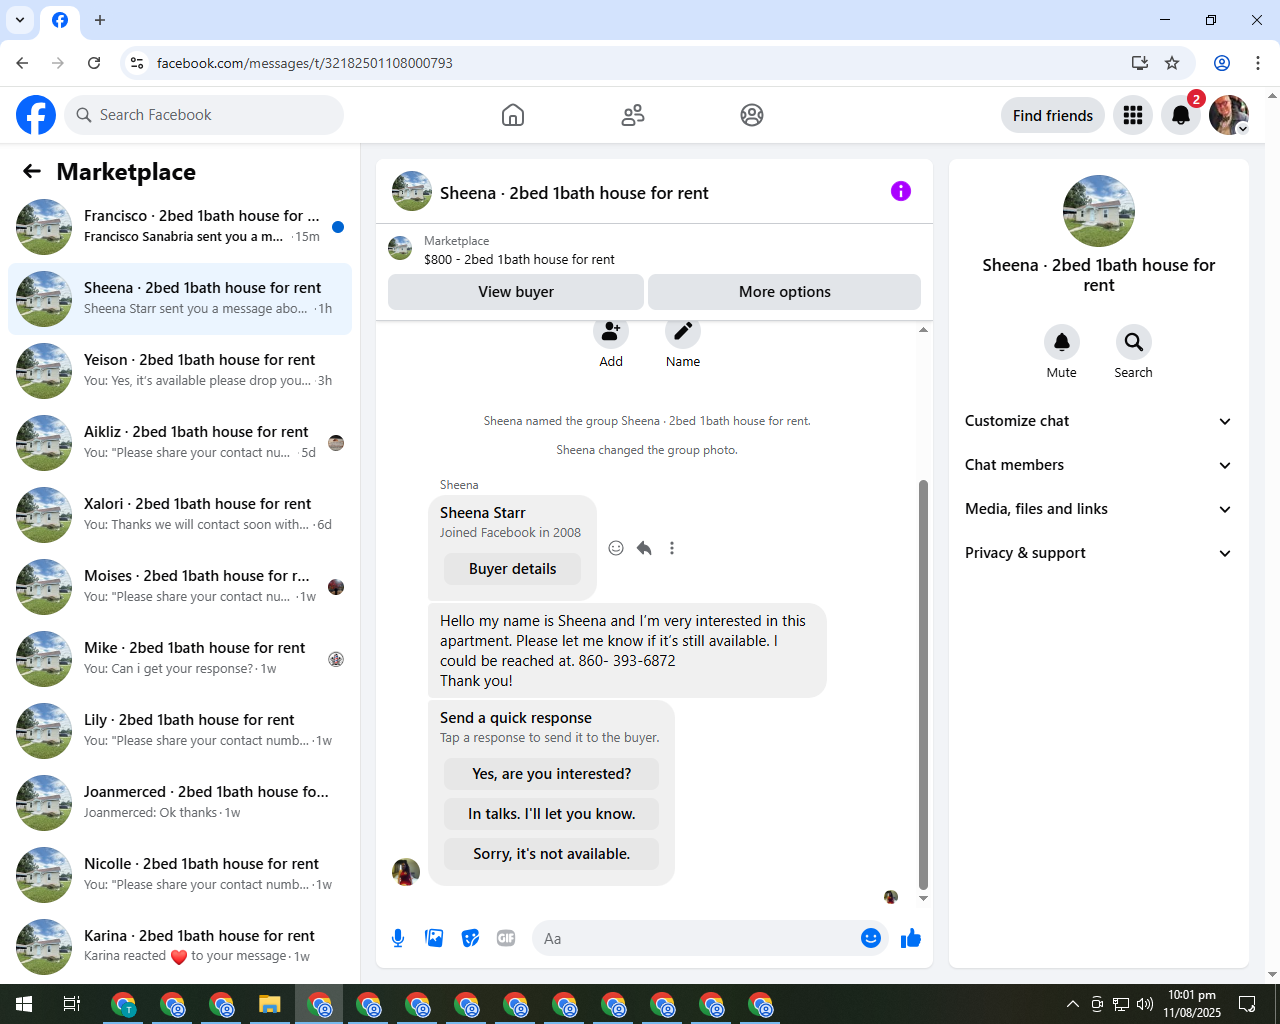Open the account profile picture menu
This screenshot has height=1024, width=1280.
coord(1229,115)
